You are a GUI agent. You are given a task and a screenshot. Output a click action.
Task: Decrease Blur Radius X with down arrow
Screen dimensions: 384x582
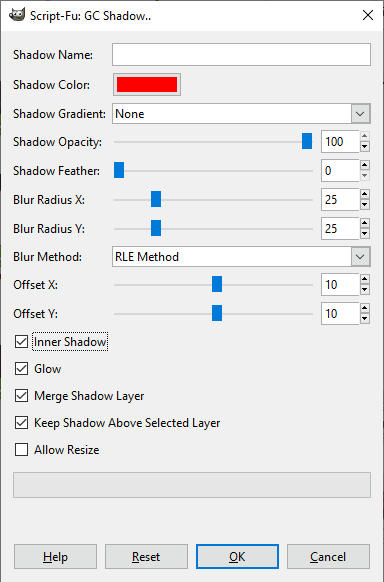tap(365, 205)
